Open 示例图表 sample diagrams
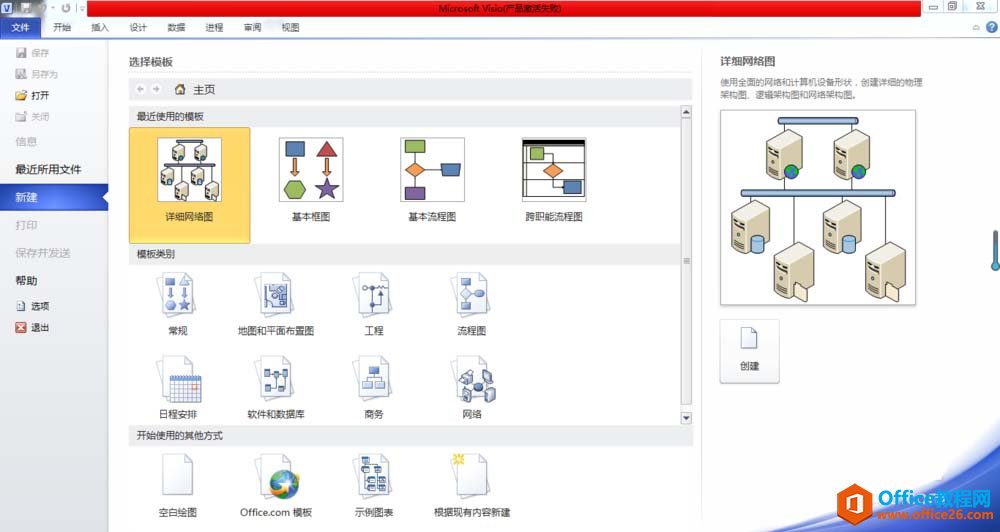This screenshot has width=1000, height=532. (x=374, y=485)
